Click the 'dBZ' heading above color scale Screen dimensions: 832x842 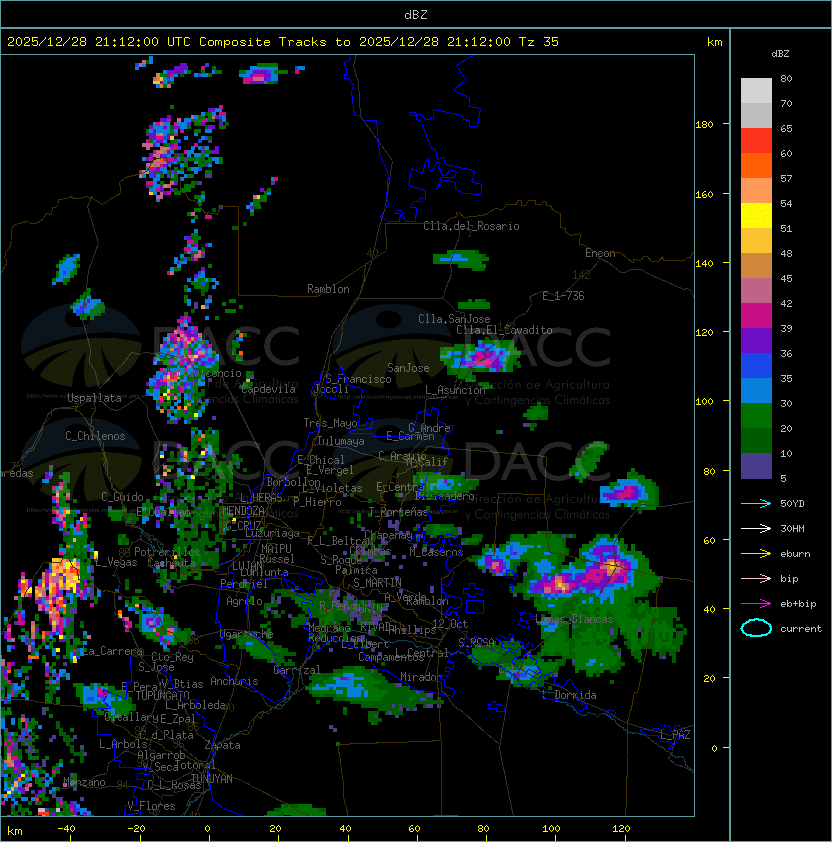780,54
